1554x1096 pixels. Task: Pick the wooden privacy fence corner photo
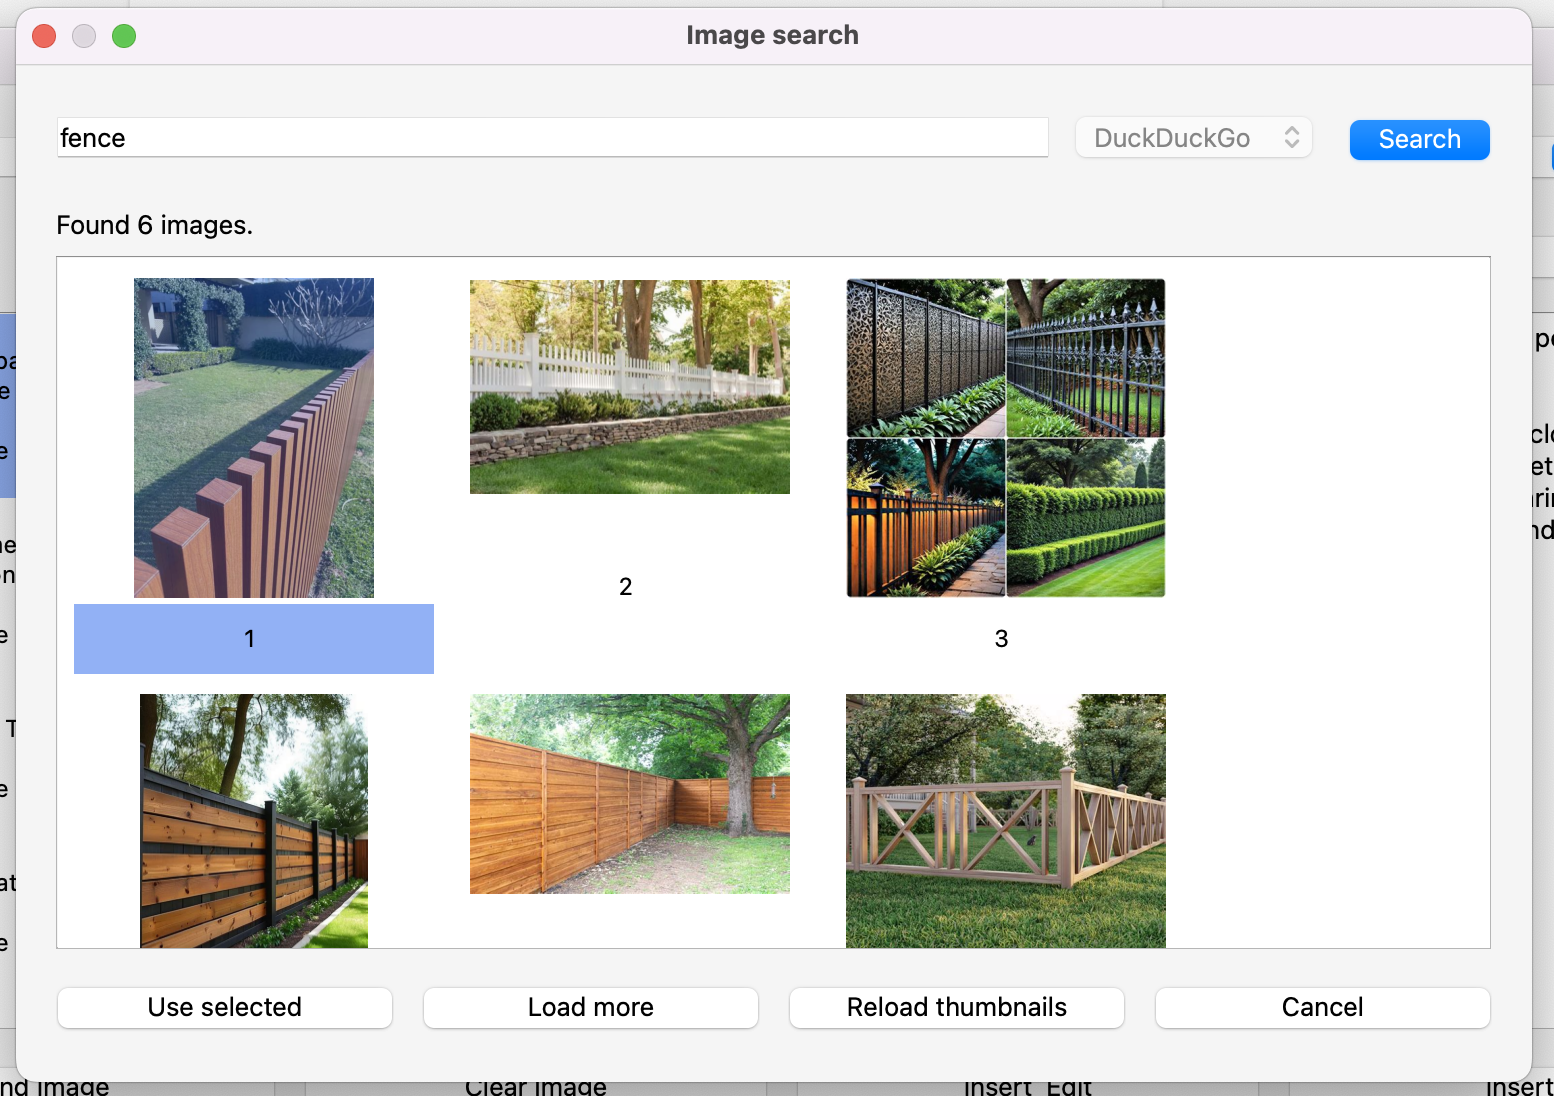point(629,794)
